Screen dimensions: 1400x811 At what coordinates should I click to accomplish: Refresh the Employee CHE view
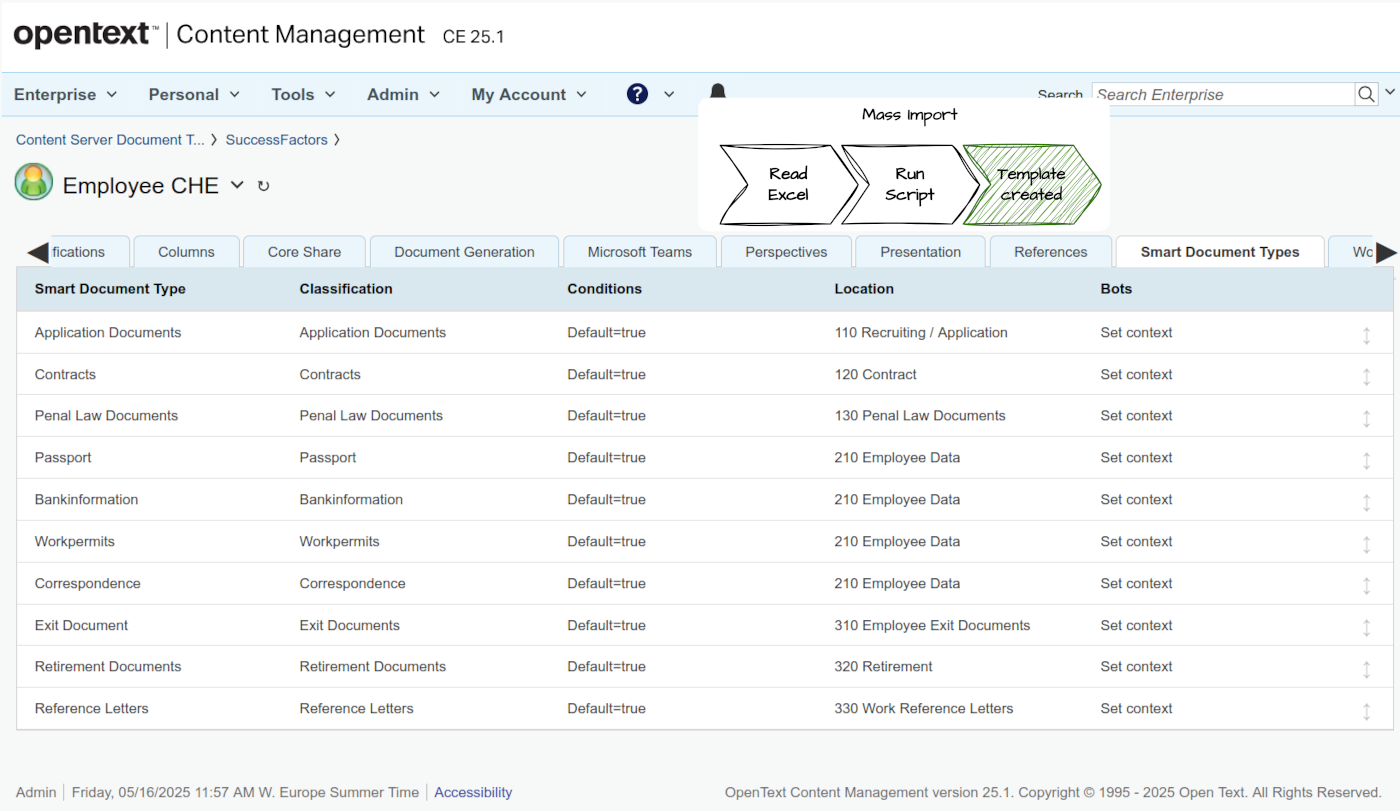(263, 185)
